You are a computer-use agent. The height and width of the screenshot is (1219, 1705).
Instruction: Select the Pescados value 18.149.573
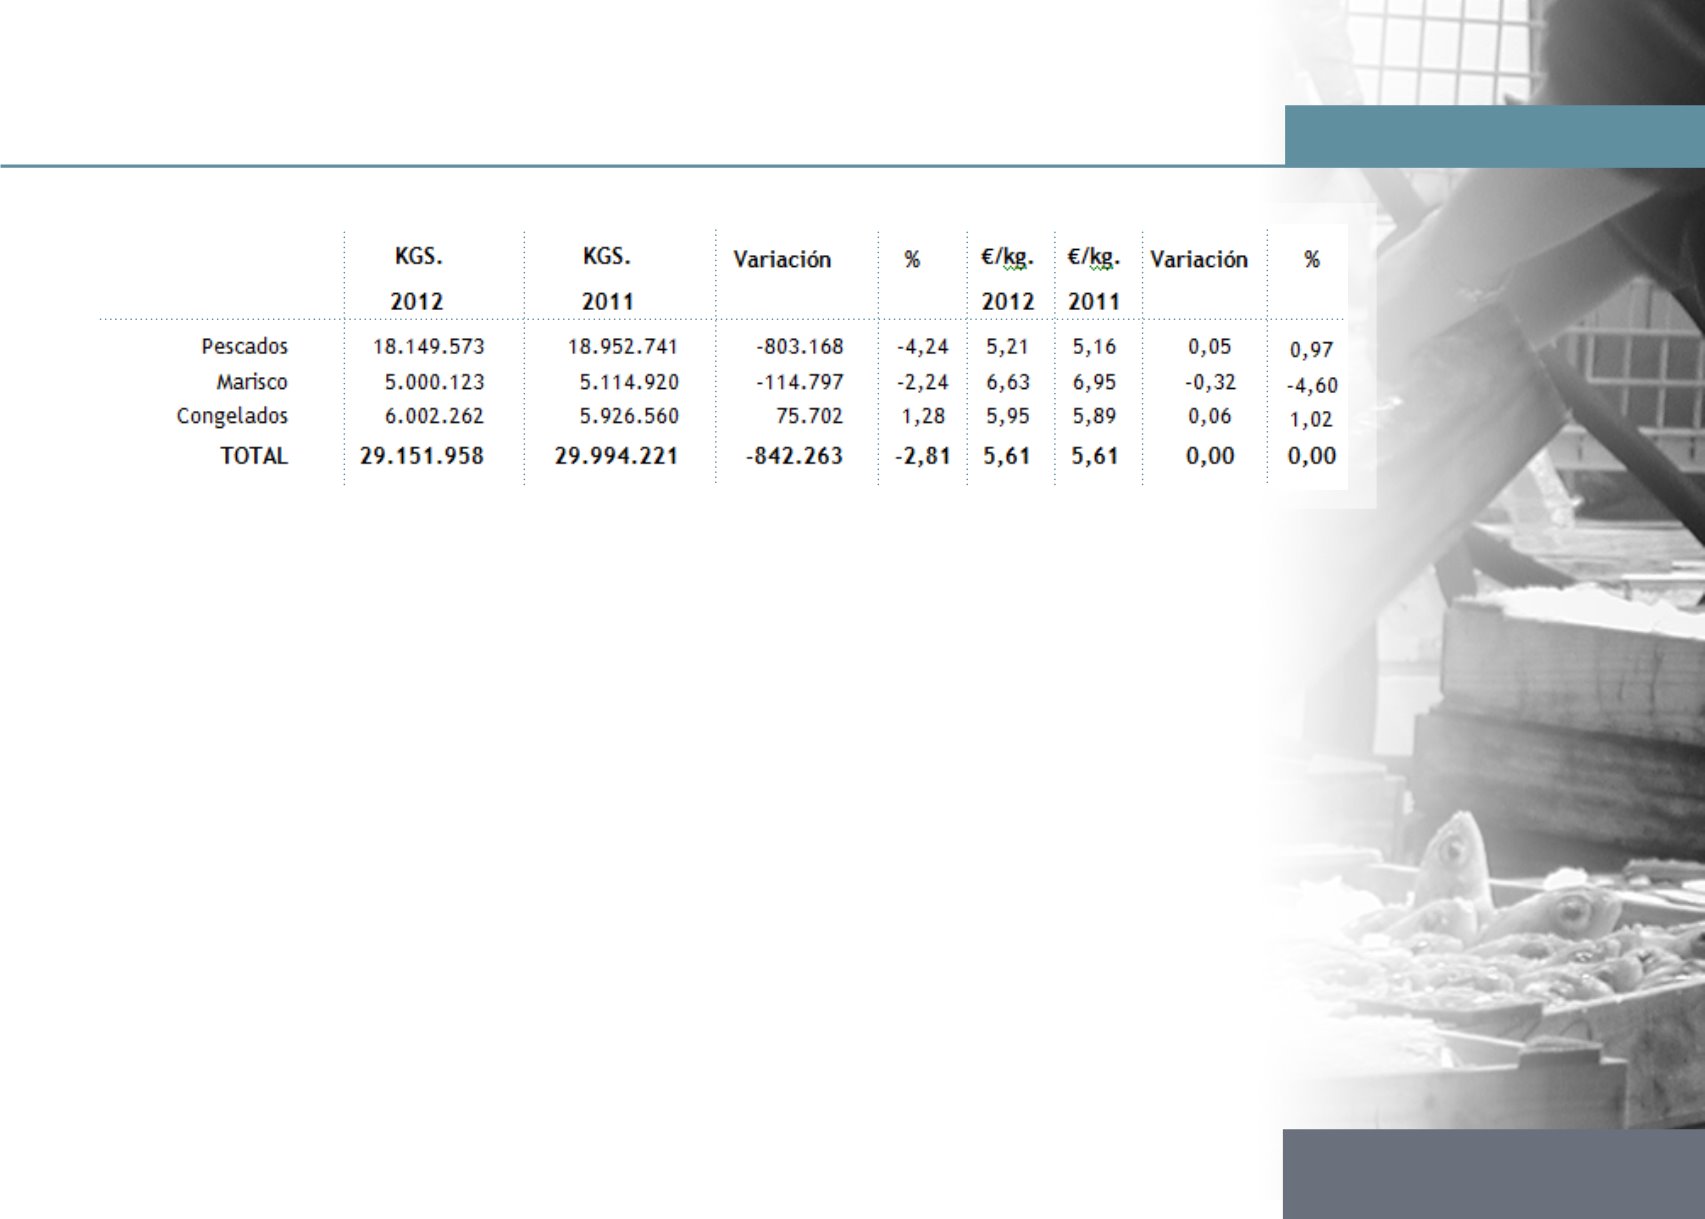point(428,347)
